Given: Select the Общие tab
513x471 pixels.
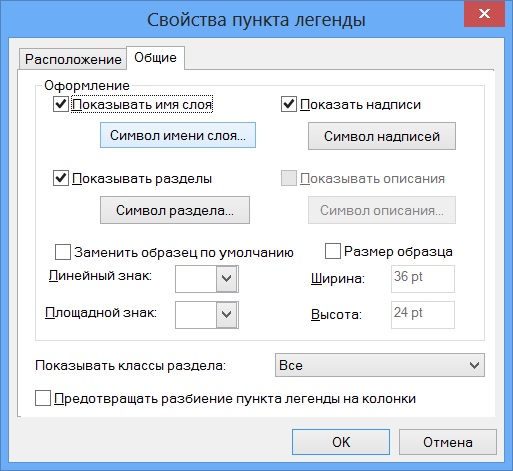Looking at the screenshot, I should pyautogui.click(x=155, y=58).
